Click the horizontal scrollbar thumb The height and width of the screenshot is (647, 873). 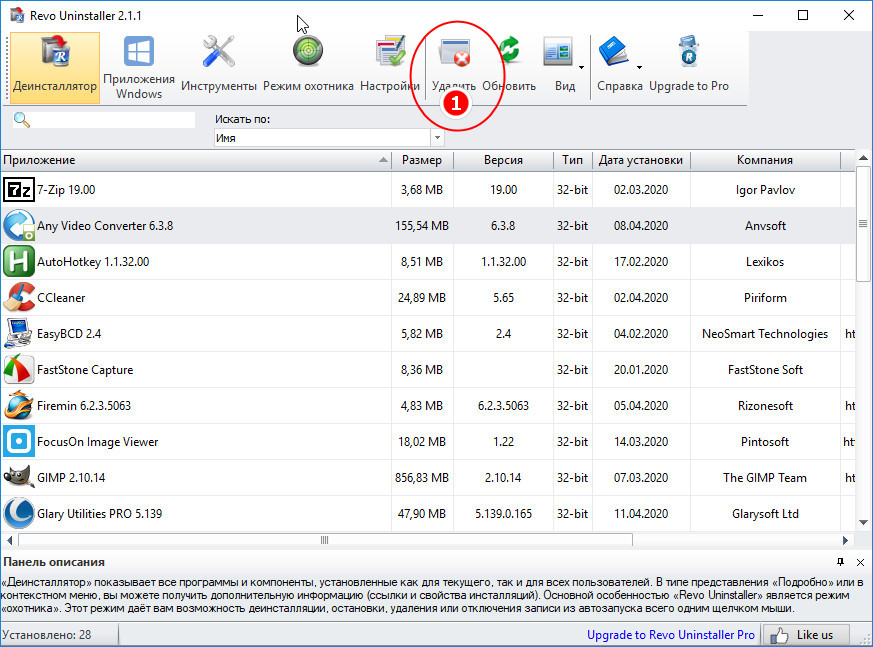[x=325, y=540]
